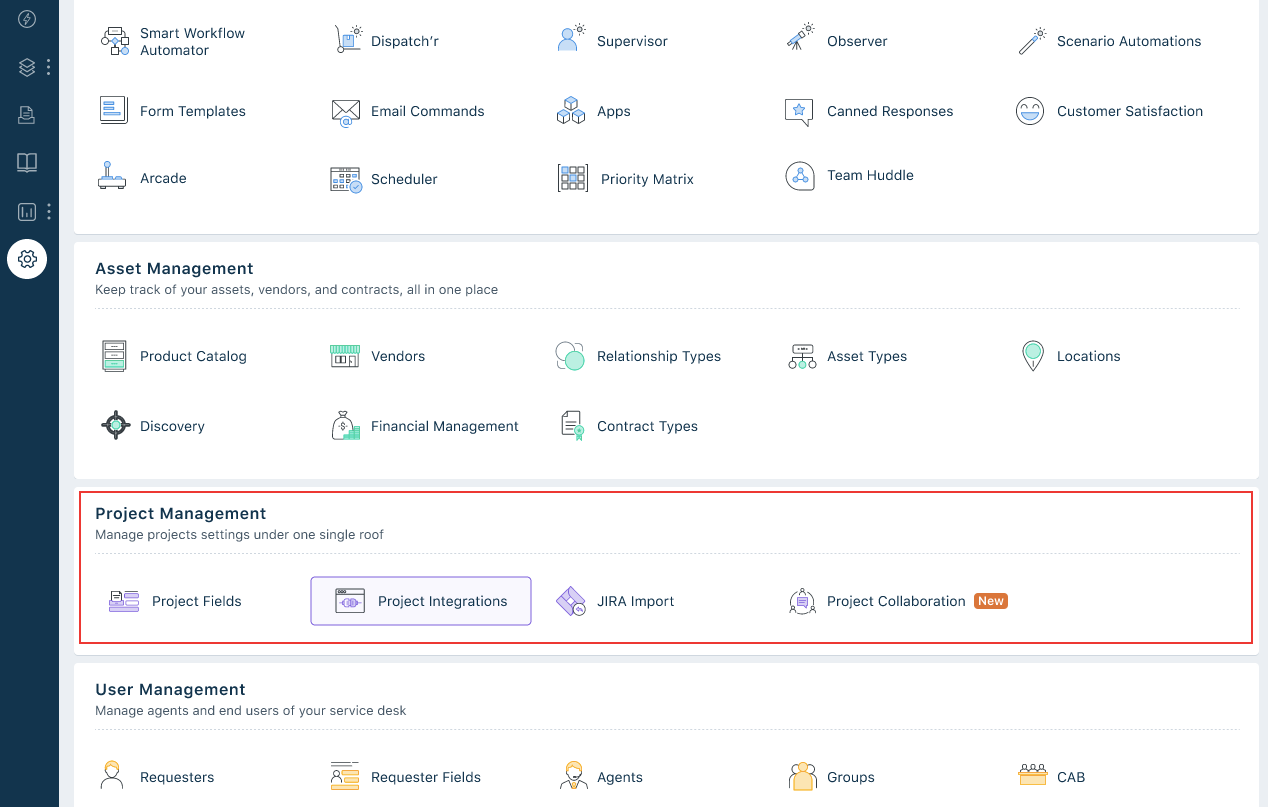Click the Observer telescope icon

[x=799, y=39]
